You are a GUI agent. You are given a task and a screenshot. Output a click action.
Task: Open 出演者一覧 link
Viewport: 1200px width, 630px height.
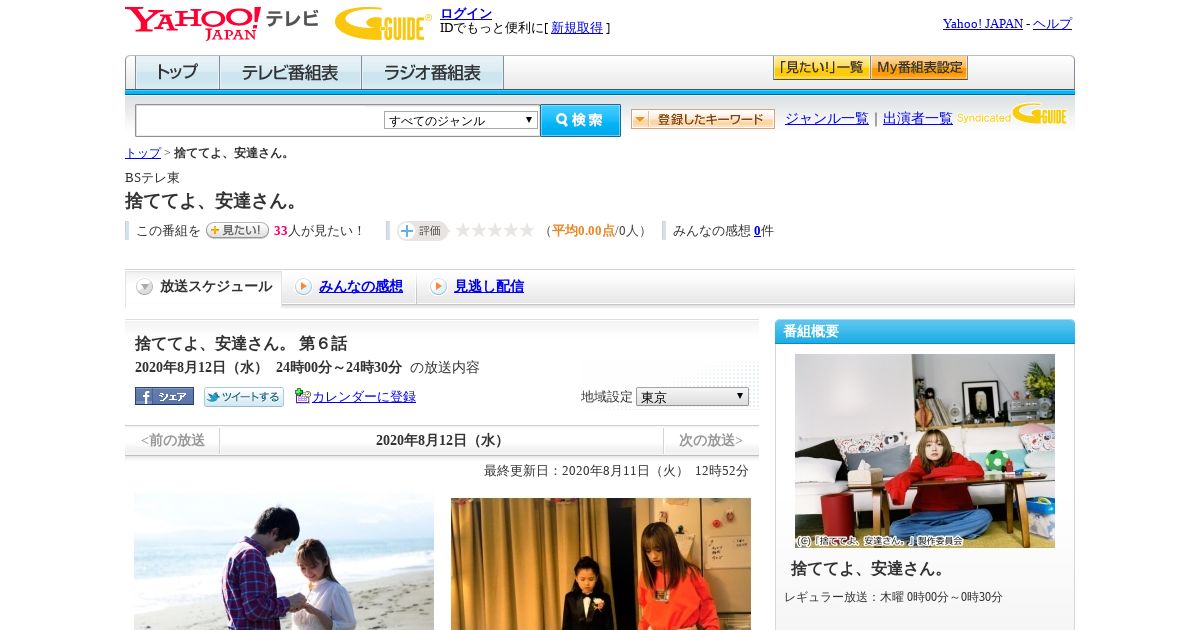[x=917, y=118]
